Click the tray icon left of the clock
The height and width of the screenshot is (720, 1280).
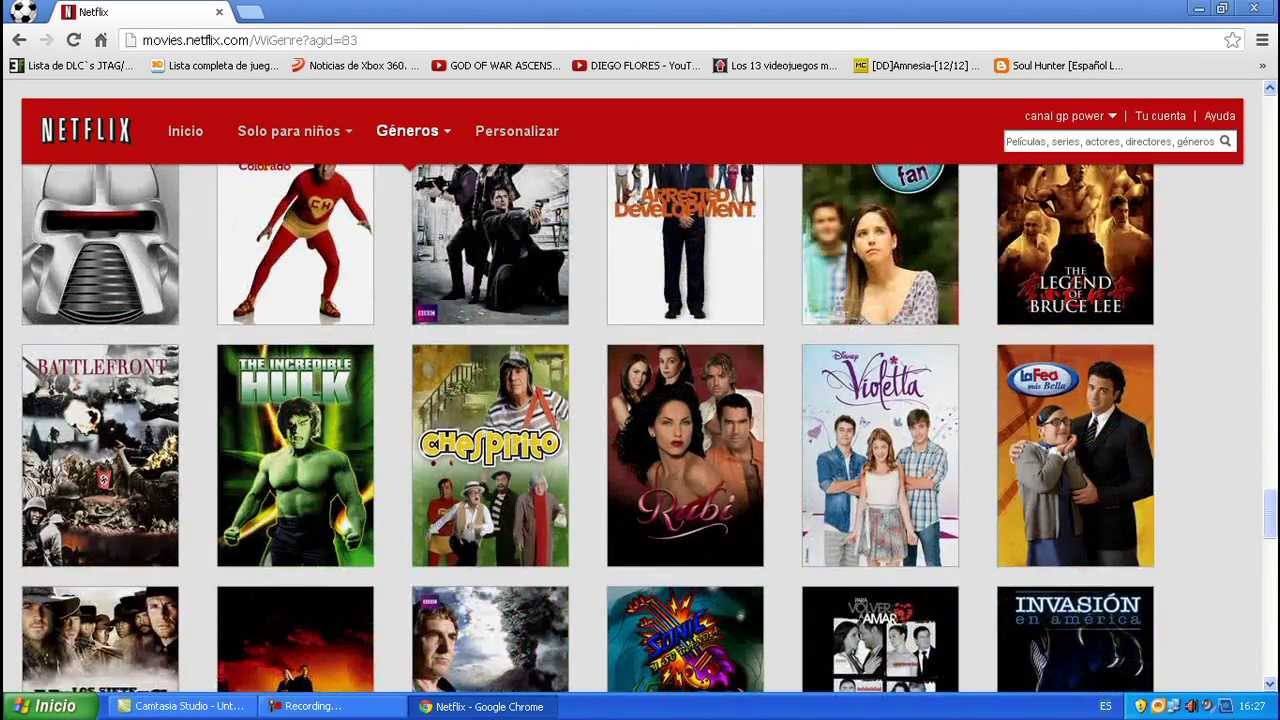pyautogui.click(x=1225, y=706)
